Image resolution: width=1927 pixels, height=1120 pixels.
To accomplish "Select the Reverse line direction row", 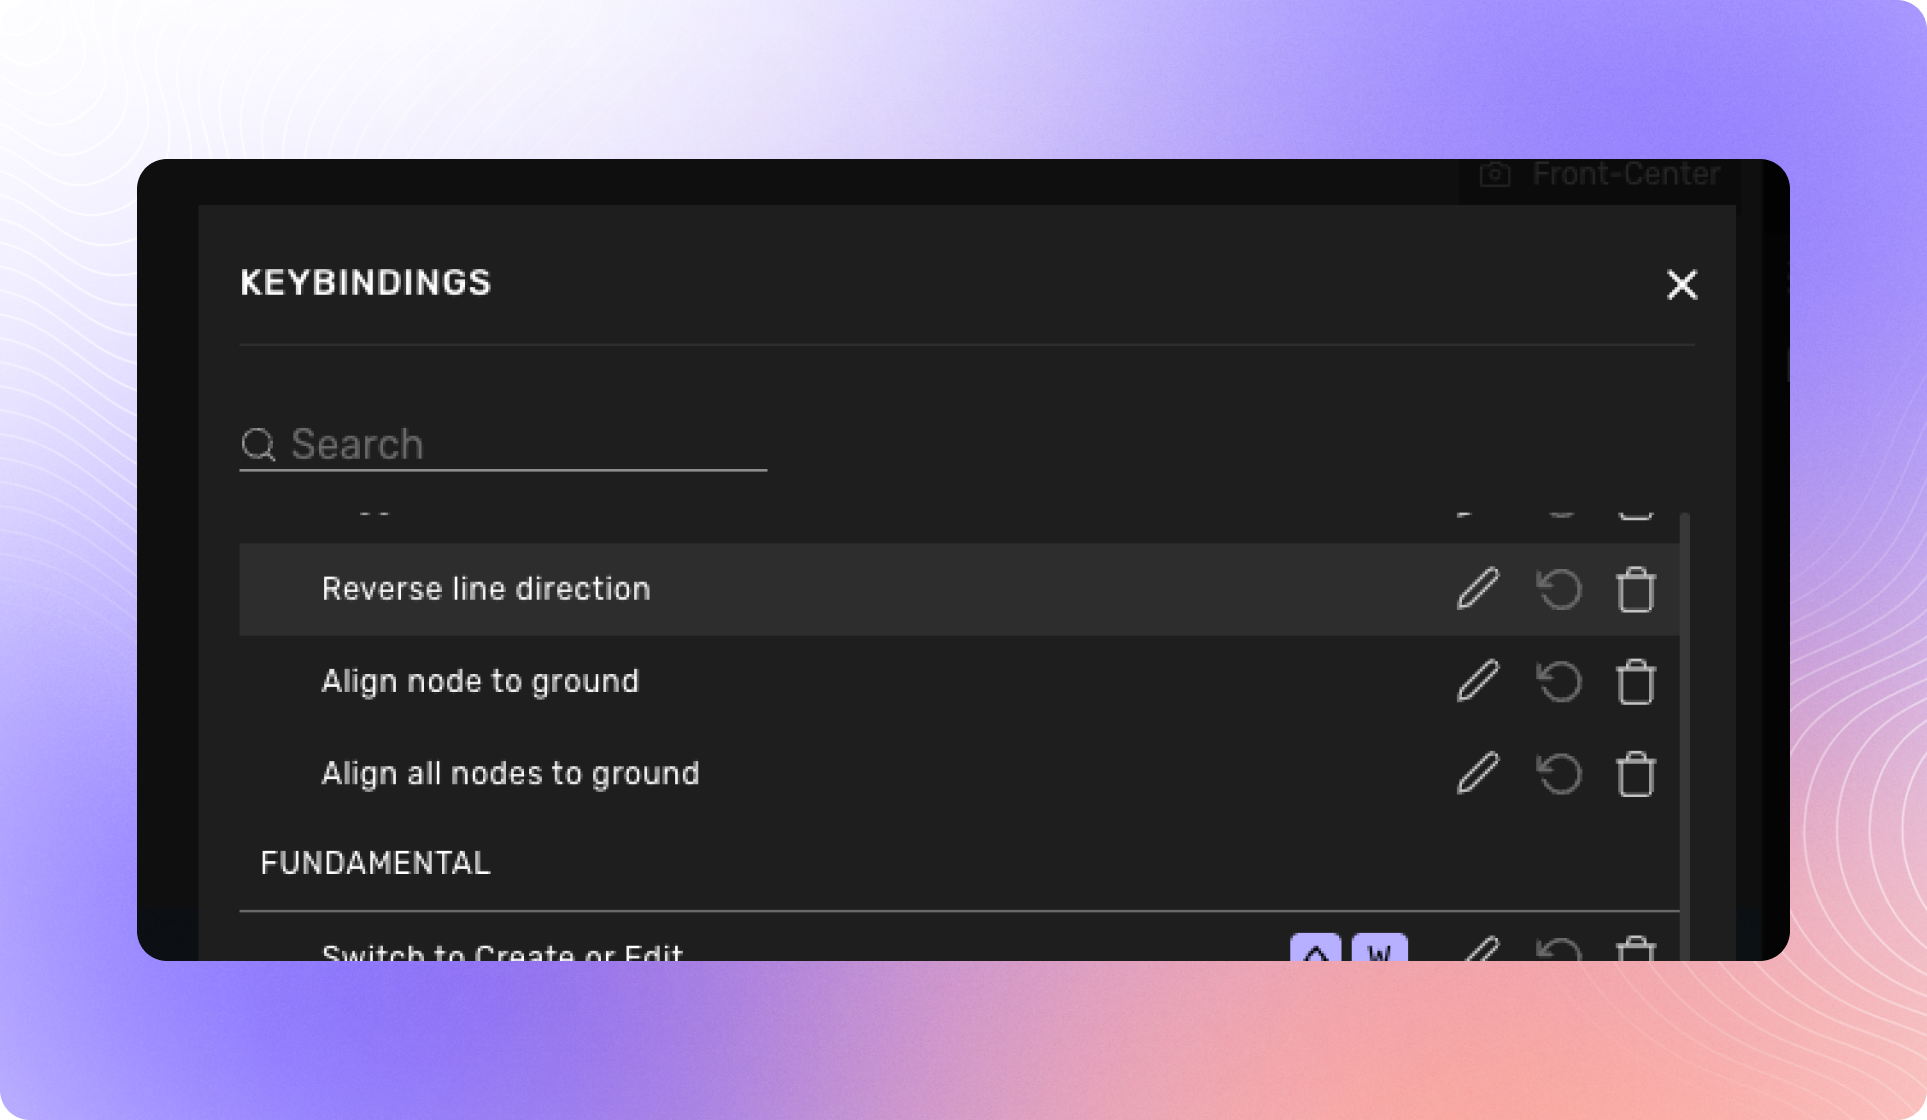I will click(x=486, y=589).
